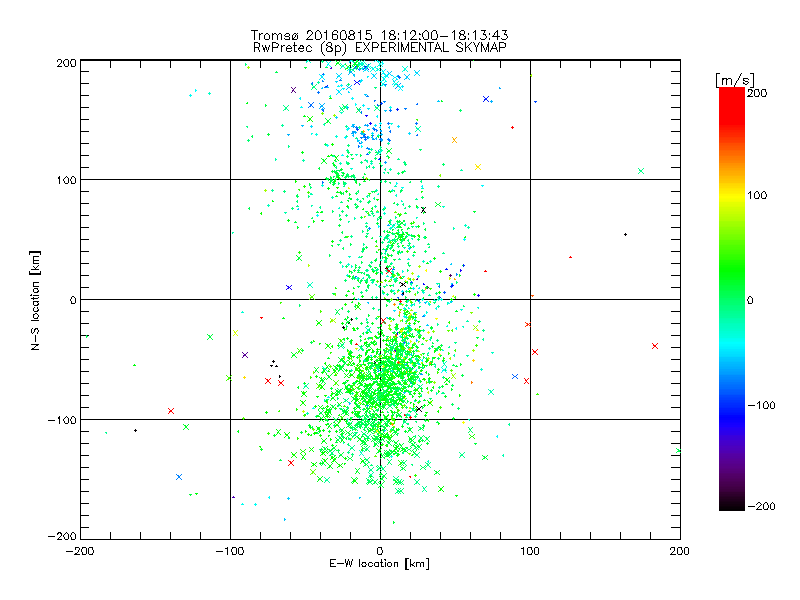The width and height of the screenshot is (800, 600).
Task: Click the colorbar label '-100'
Action: (761, 405)
